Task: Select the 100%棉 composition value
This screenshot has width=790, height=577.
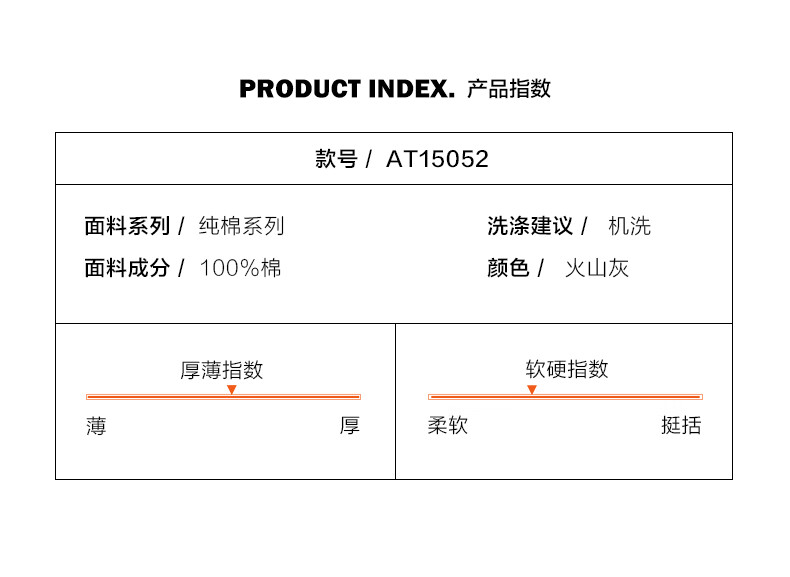Action: [x=241, y=268]
